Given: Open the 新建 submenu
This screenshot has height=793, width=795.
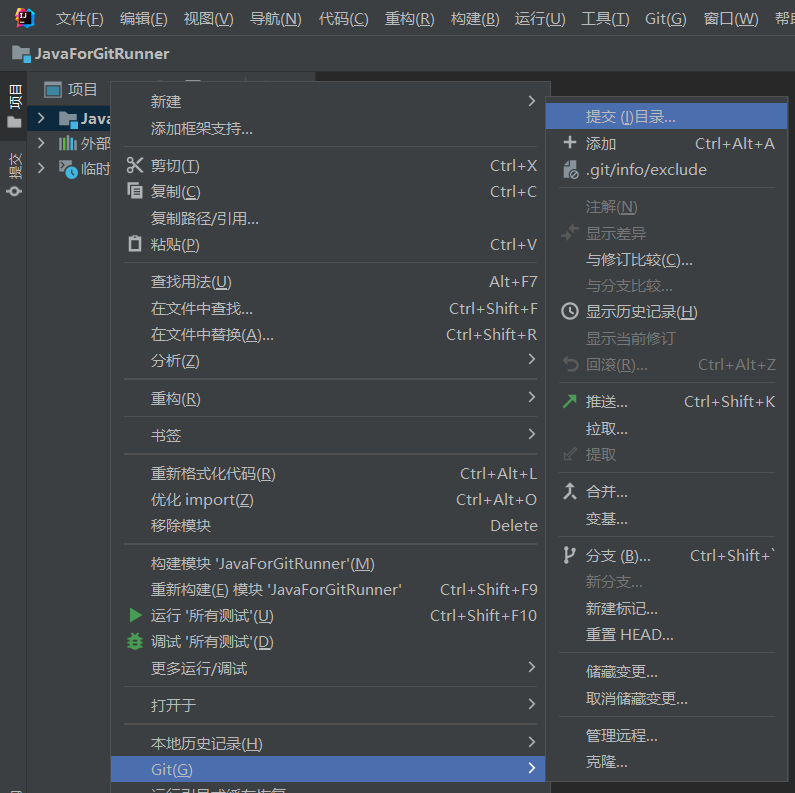Looking at the screenshot, I should pyautogui.click(x=330, y=101).
